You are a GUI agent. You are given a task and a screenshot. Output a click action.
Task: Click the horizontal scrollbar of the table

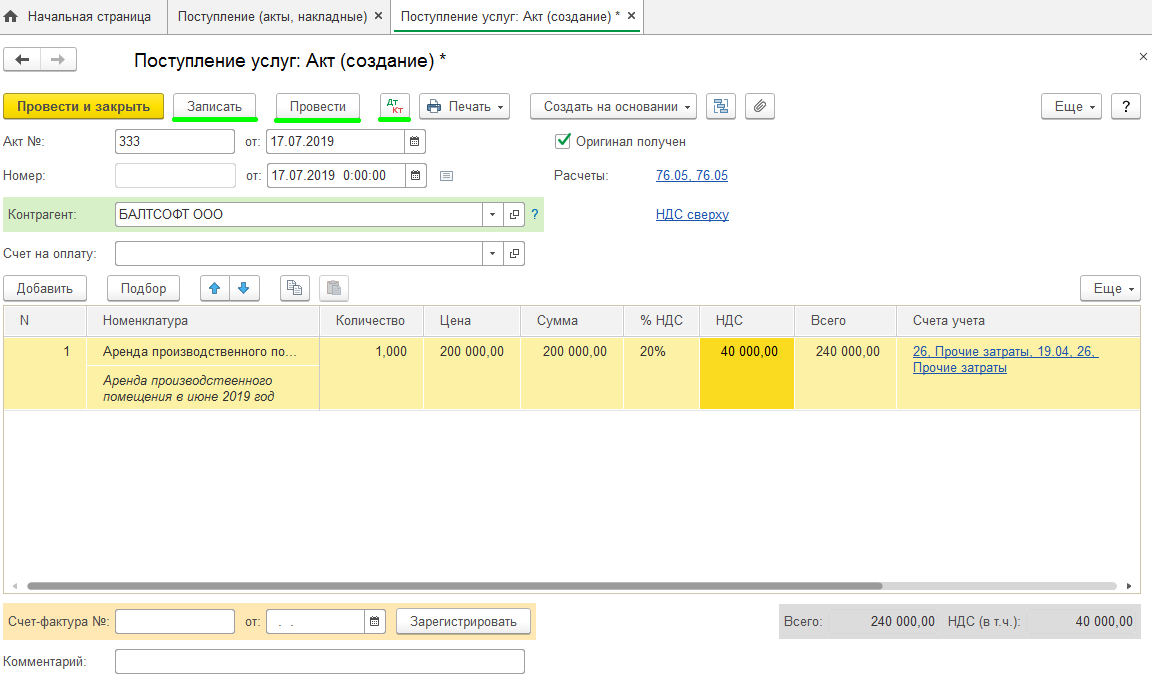(x=454, y=586)
